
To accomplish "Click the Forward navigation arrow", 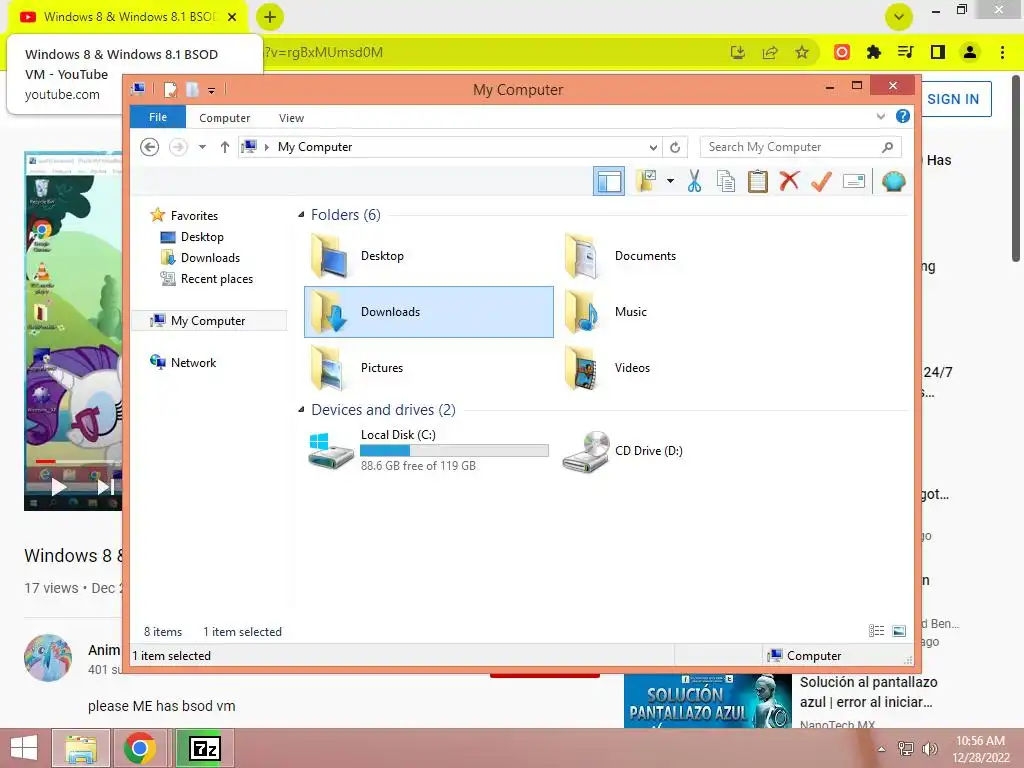I will (178, 147).
